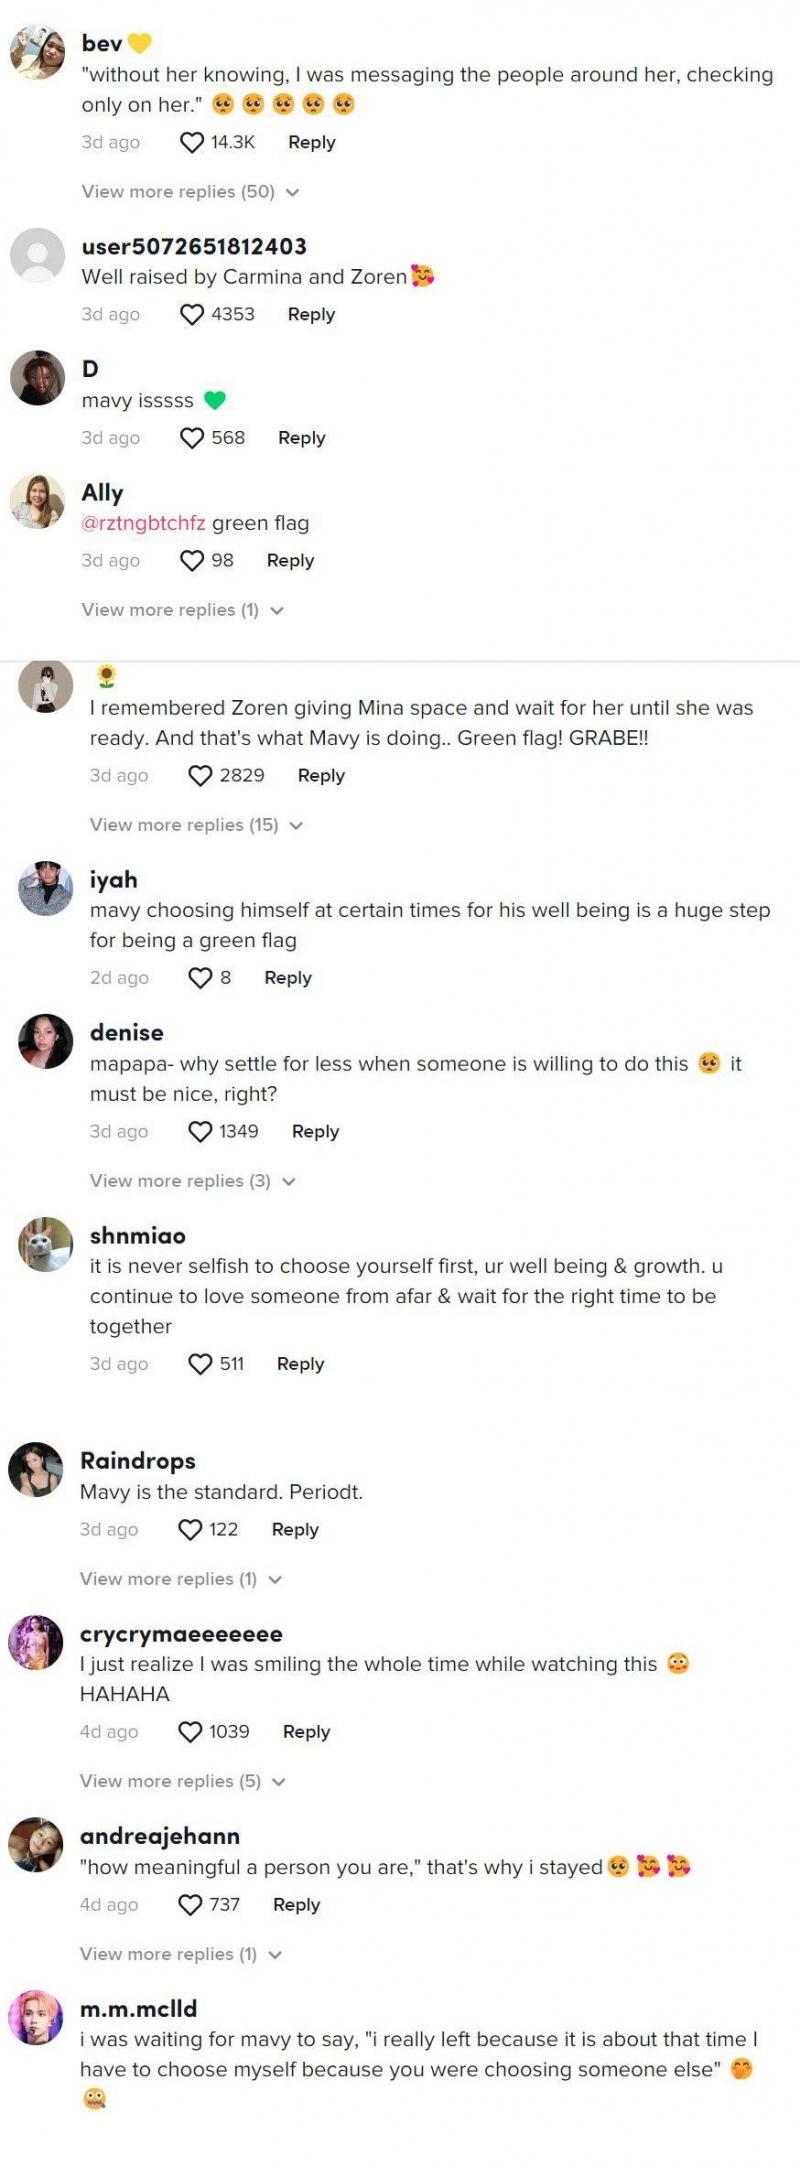Image resolution: width=800 pixels, height=2166 pixels.
Task: Heart the Raindrops comment
Action: click(x=190, y=1530)
